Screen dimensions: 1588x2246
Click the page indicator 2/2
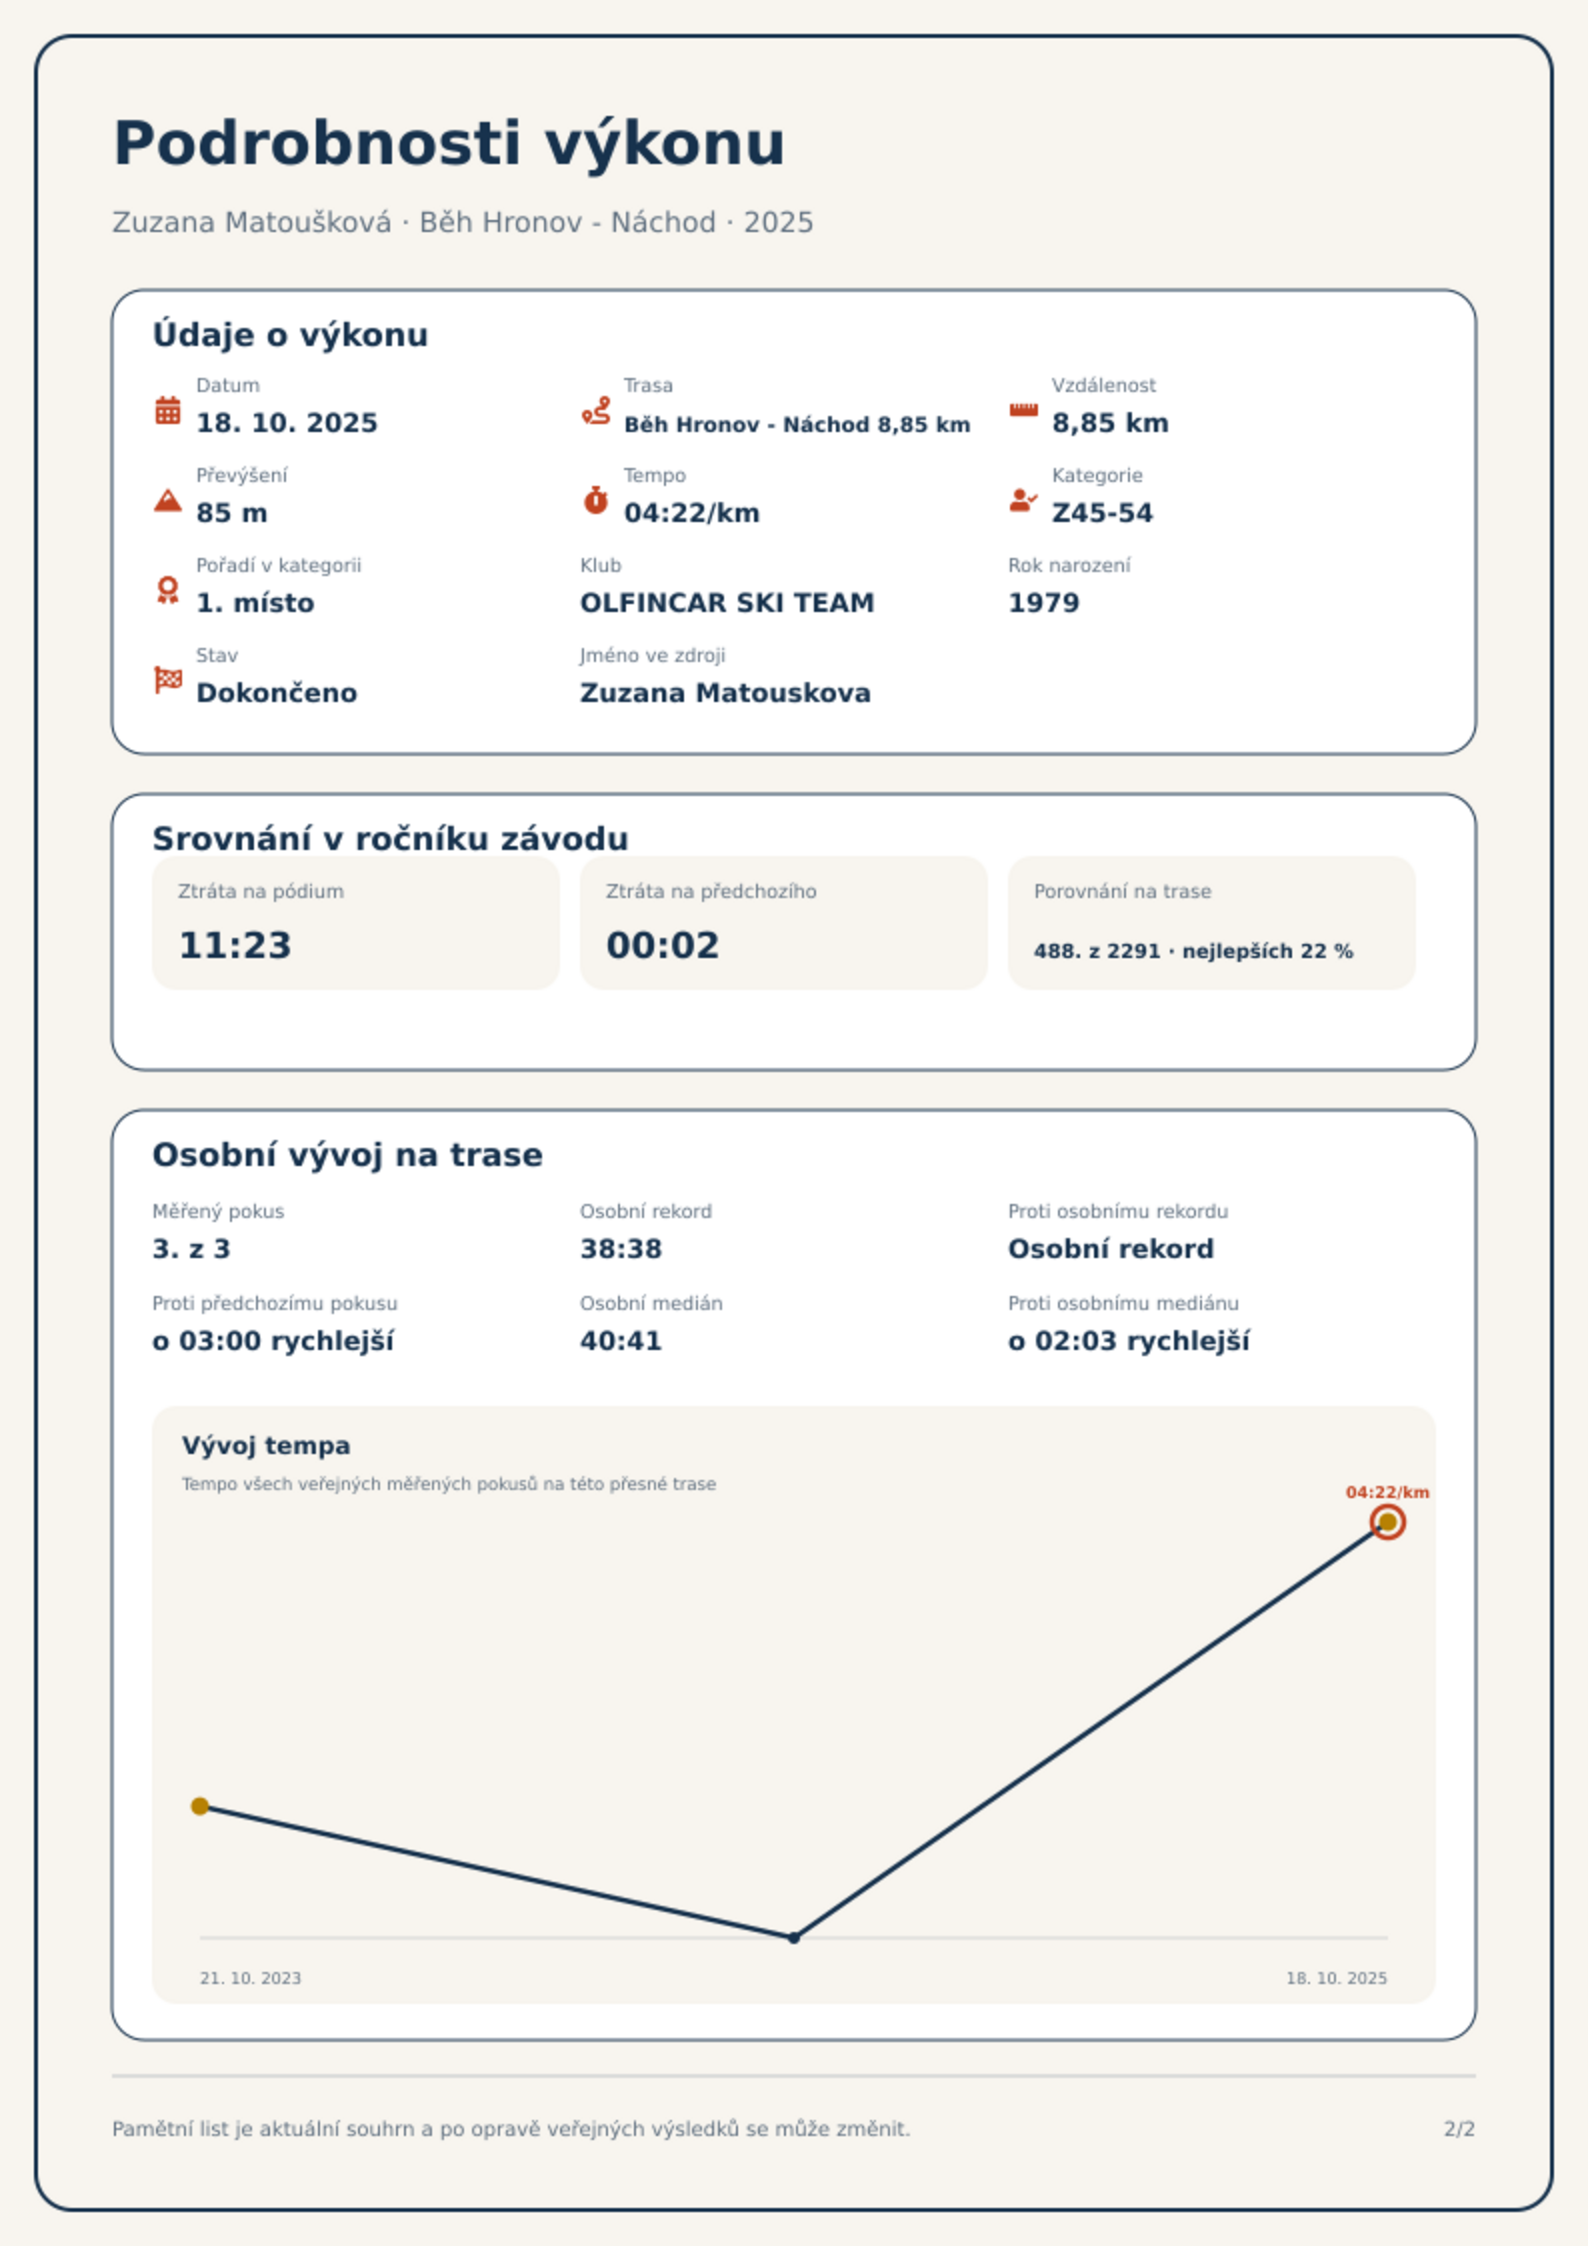click(x=1459, y=2129)
